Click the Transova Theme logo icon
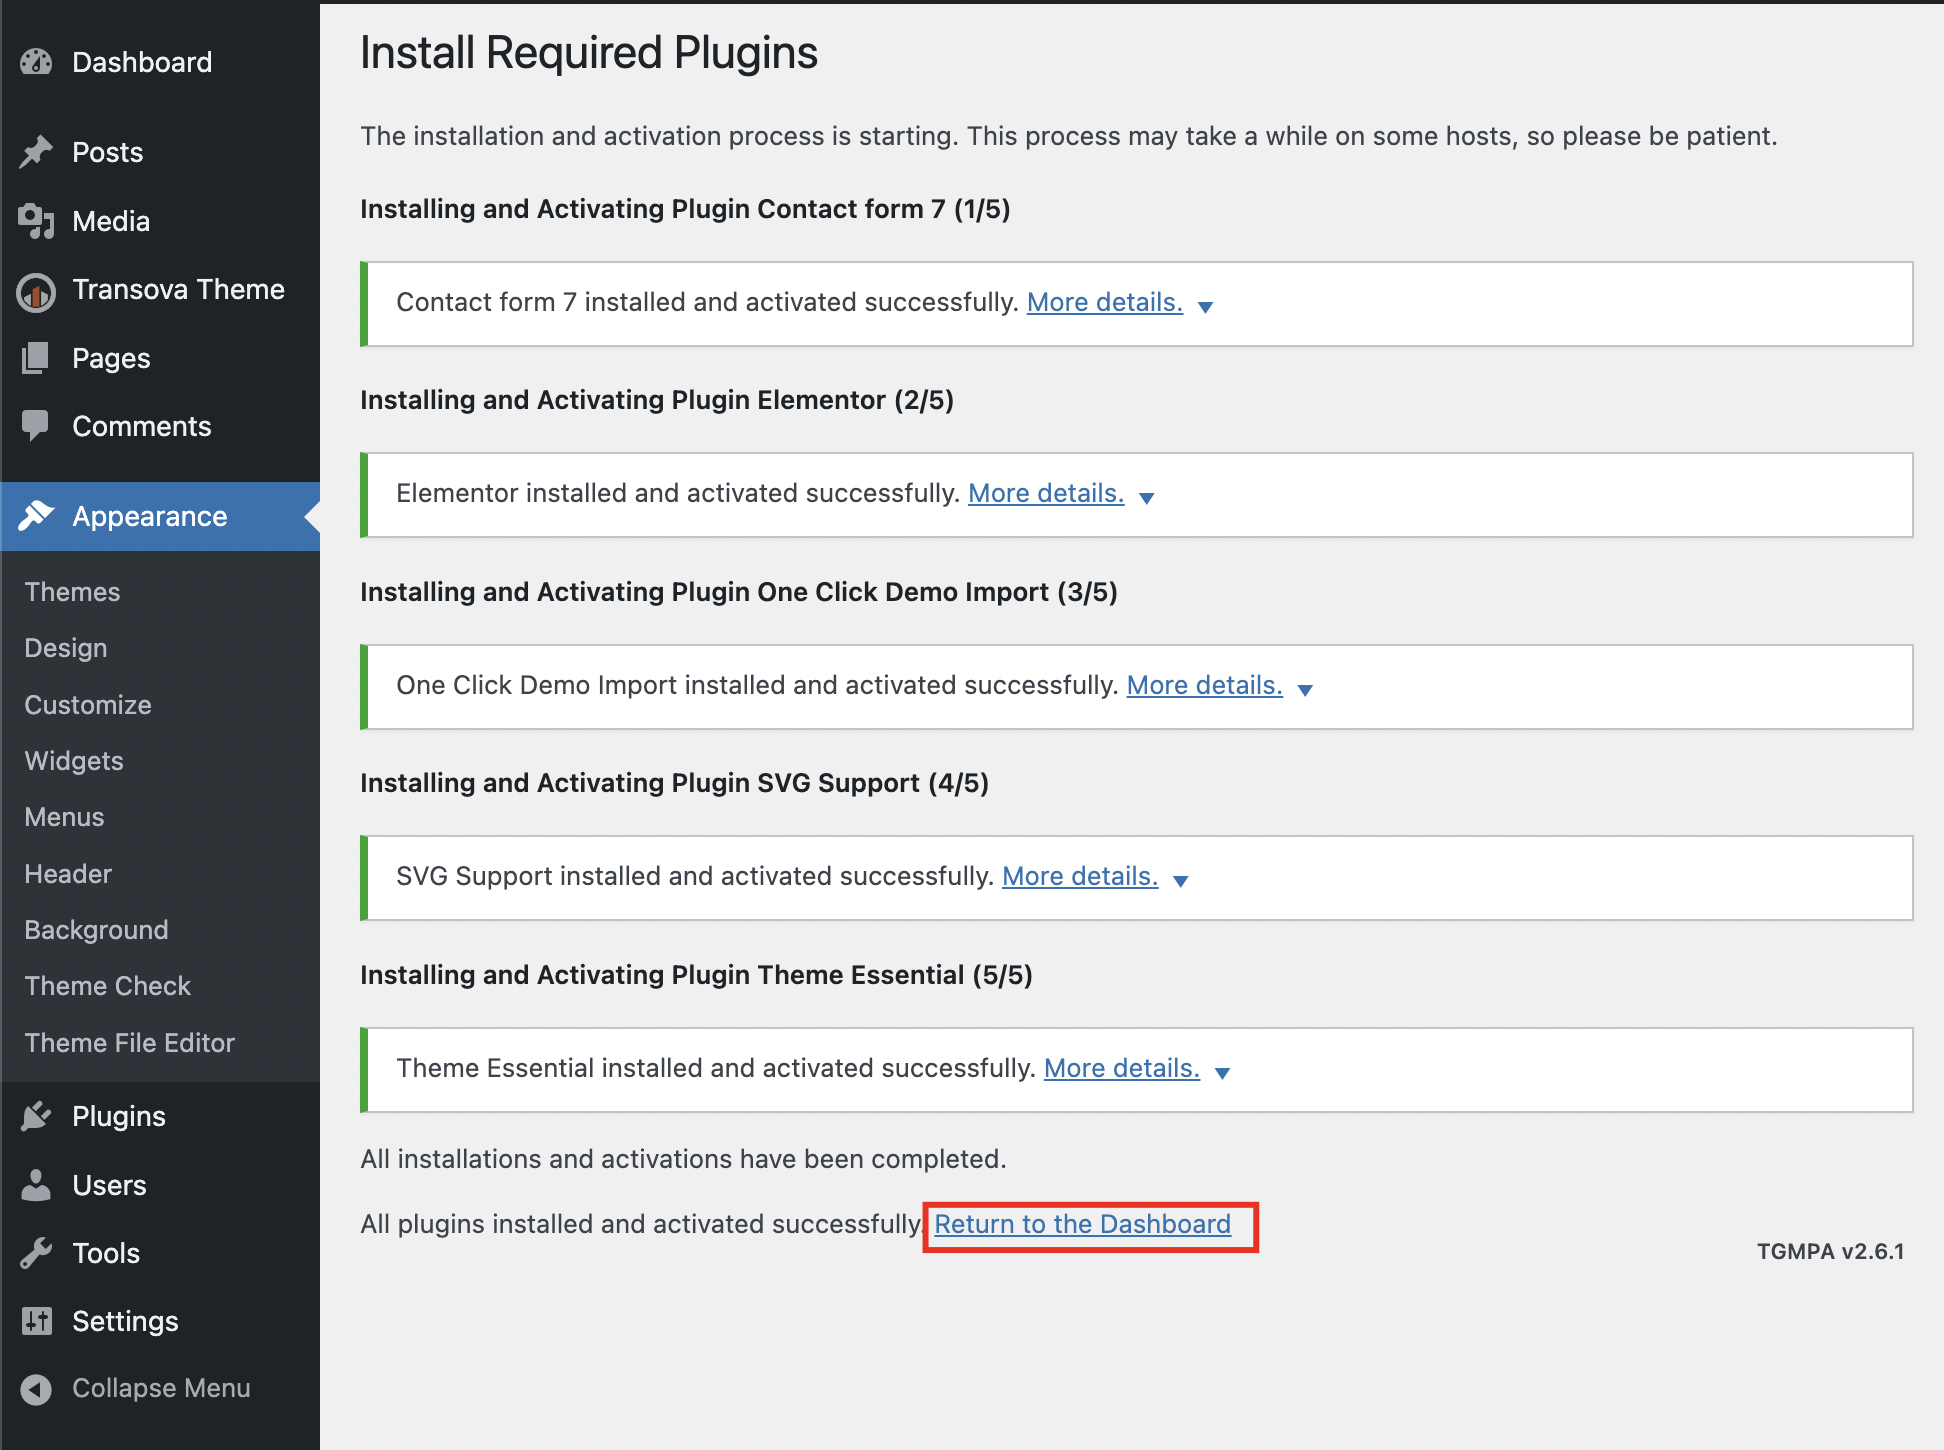Image resolution: width=1944 pixels, height=1450 pixels. pos(36,291)
